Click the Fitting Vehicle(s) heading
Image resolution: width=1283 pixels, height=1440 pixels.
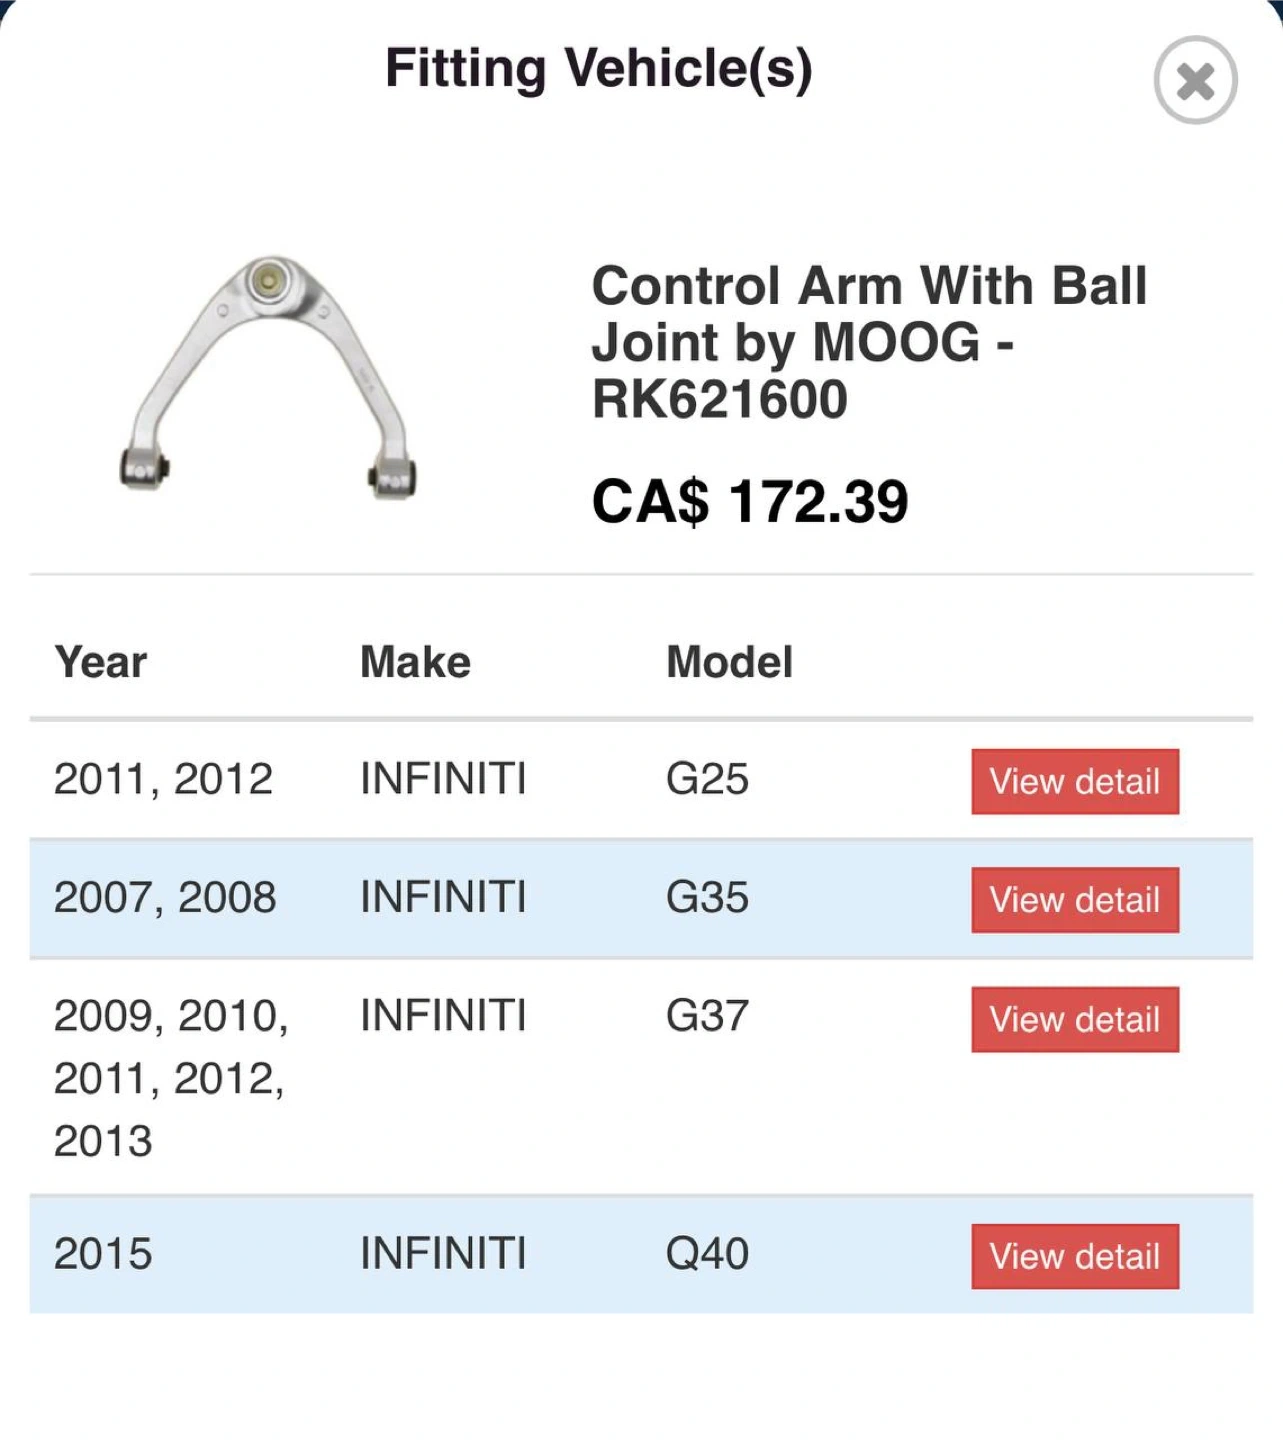(x=598, y=69)
